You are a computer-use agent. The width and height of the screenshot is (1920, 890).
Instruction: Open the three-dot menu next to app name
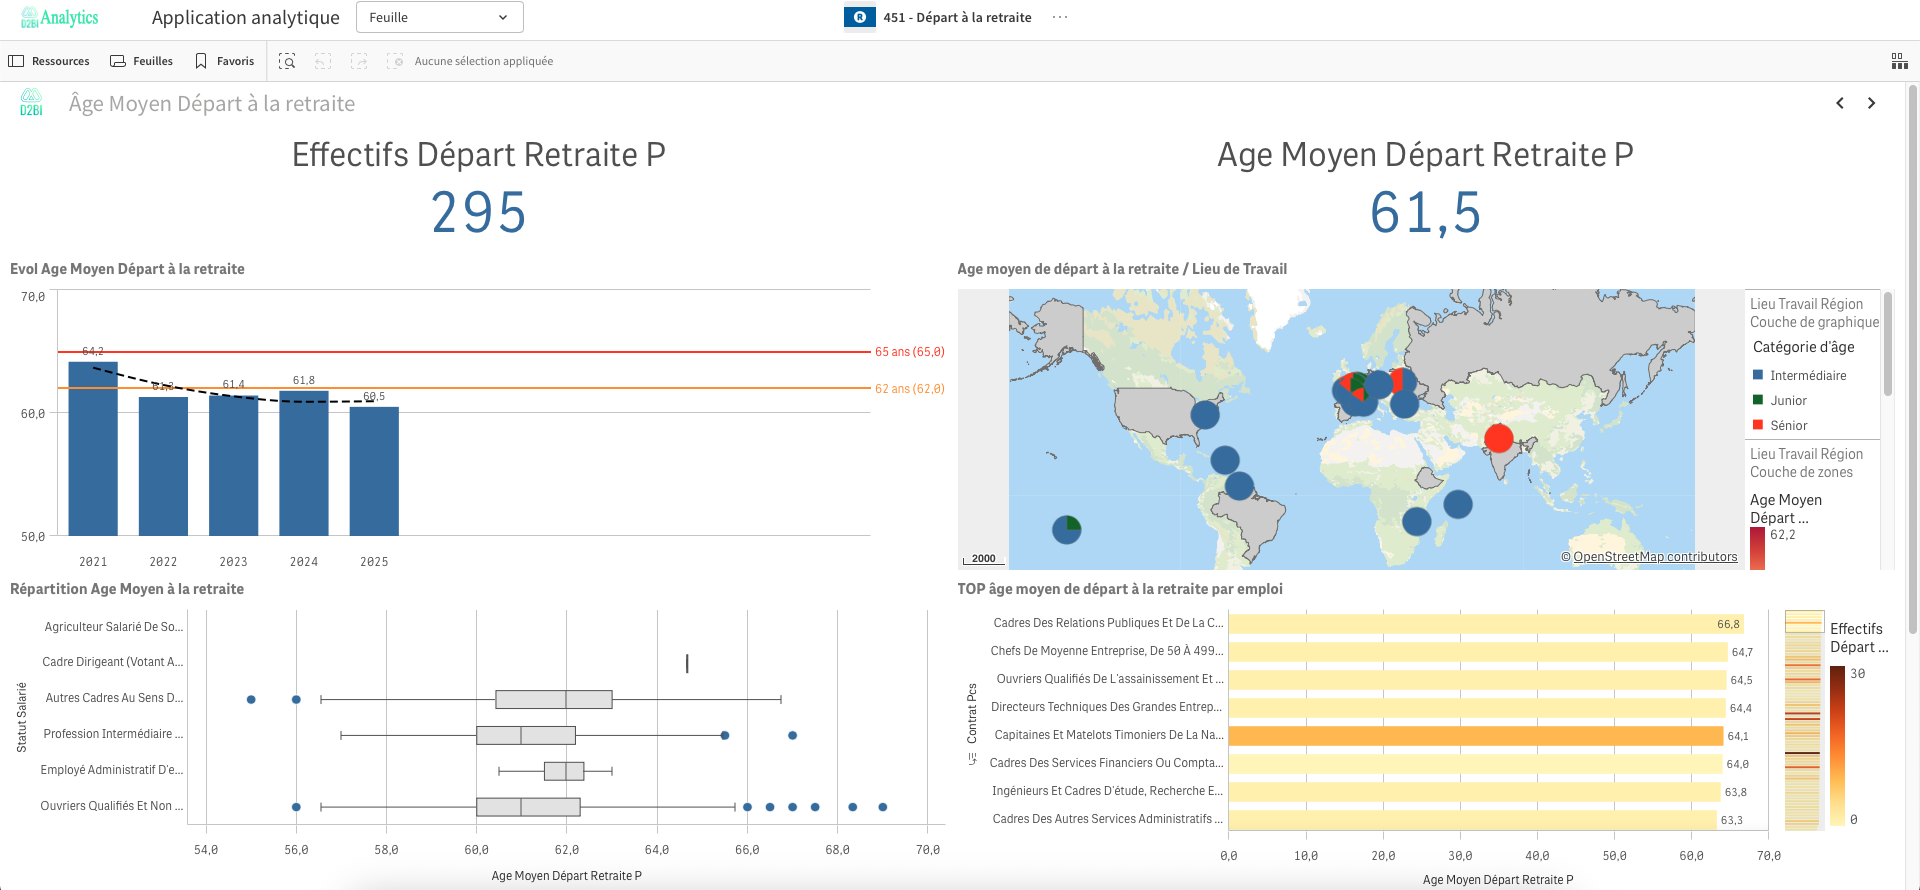tap(1060, 17)
